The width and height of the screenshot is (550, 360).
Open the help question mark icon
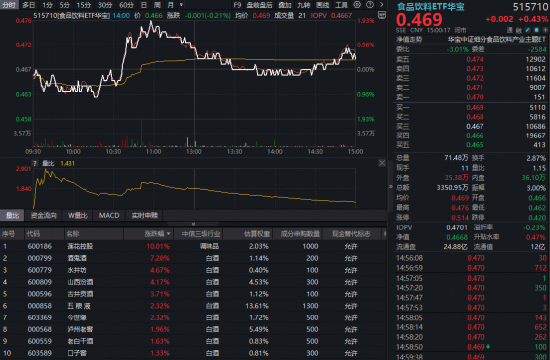(x=370, y=5)
